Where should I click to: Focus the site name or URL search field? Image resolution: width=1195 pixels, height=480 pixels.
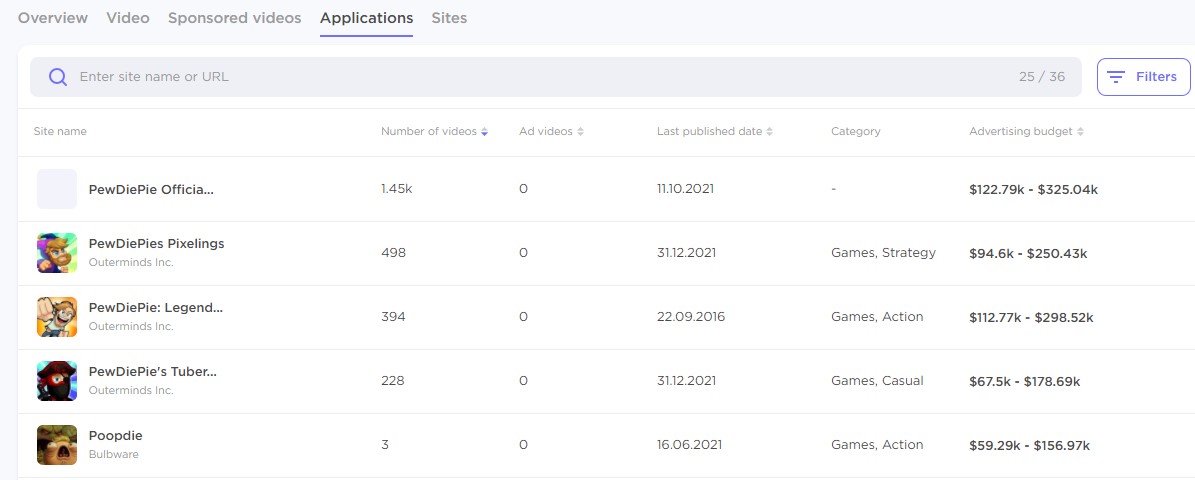540,77
